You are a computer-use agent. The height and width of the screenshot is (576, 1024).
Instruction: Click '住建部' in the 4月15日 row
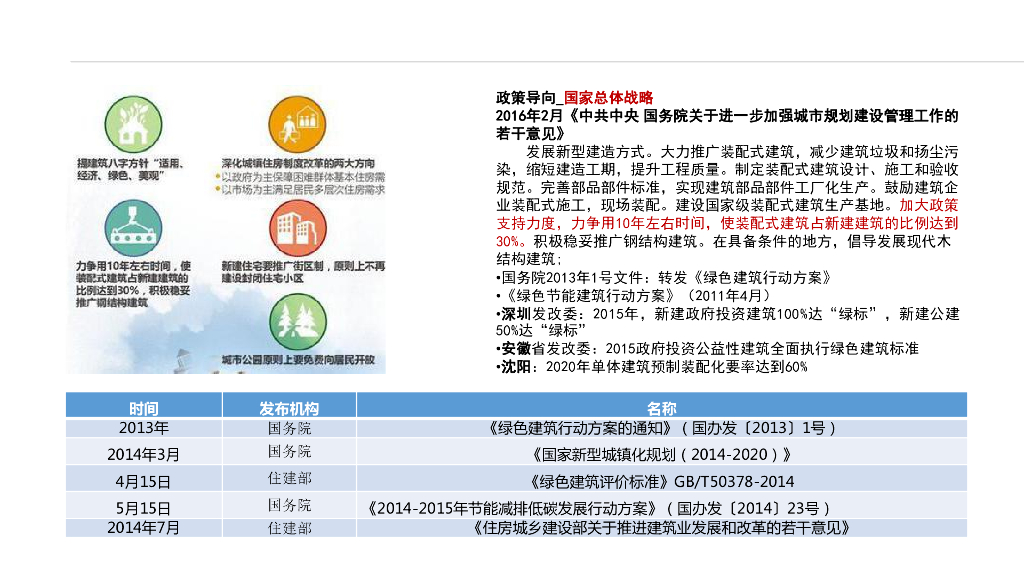289,478
